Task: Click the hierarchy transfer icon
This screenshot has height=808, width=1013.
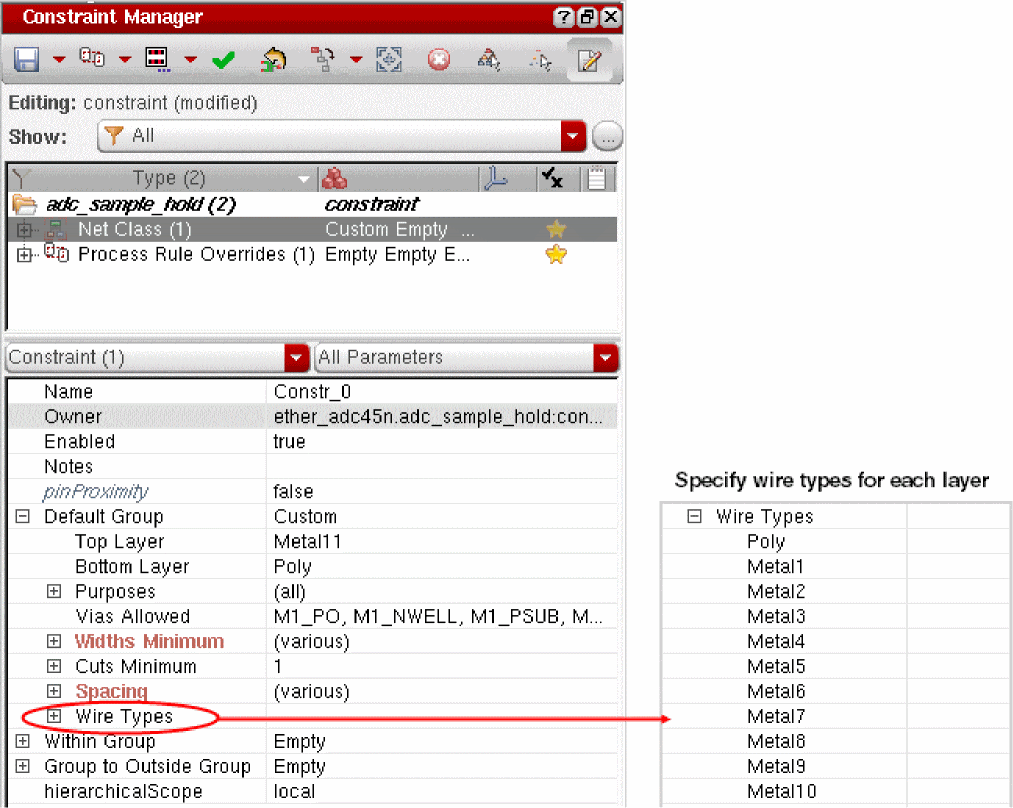Action: (322, 59)
